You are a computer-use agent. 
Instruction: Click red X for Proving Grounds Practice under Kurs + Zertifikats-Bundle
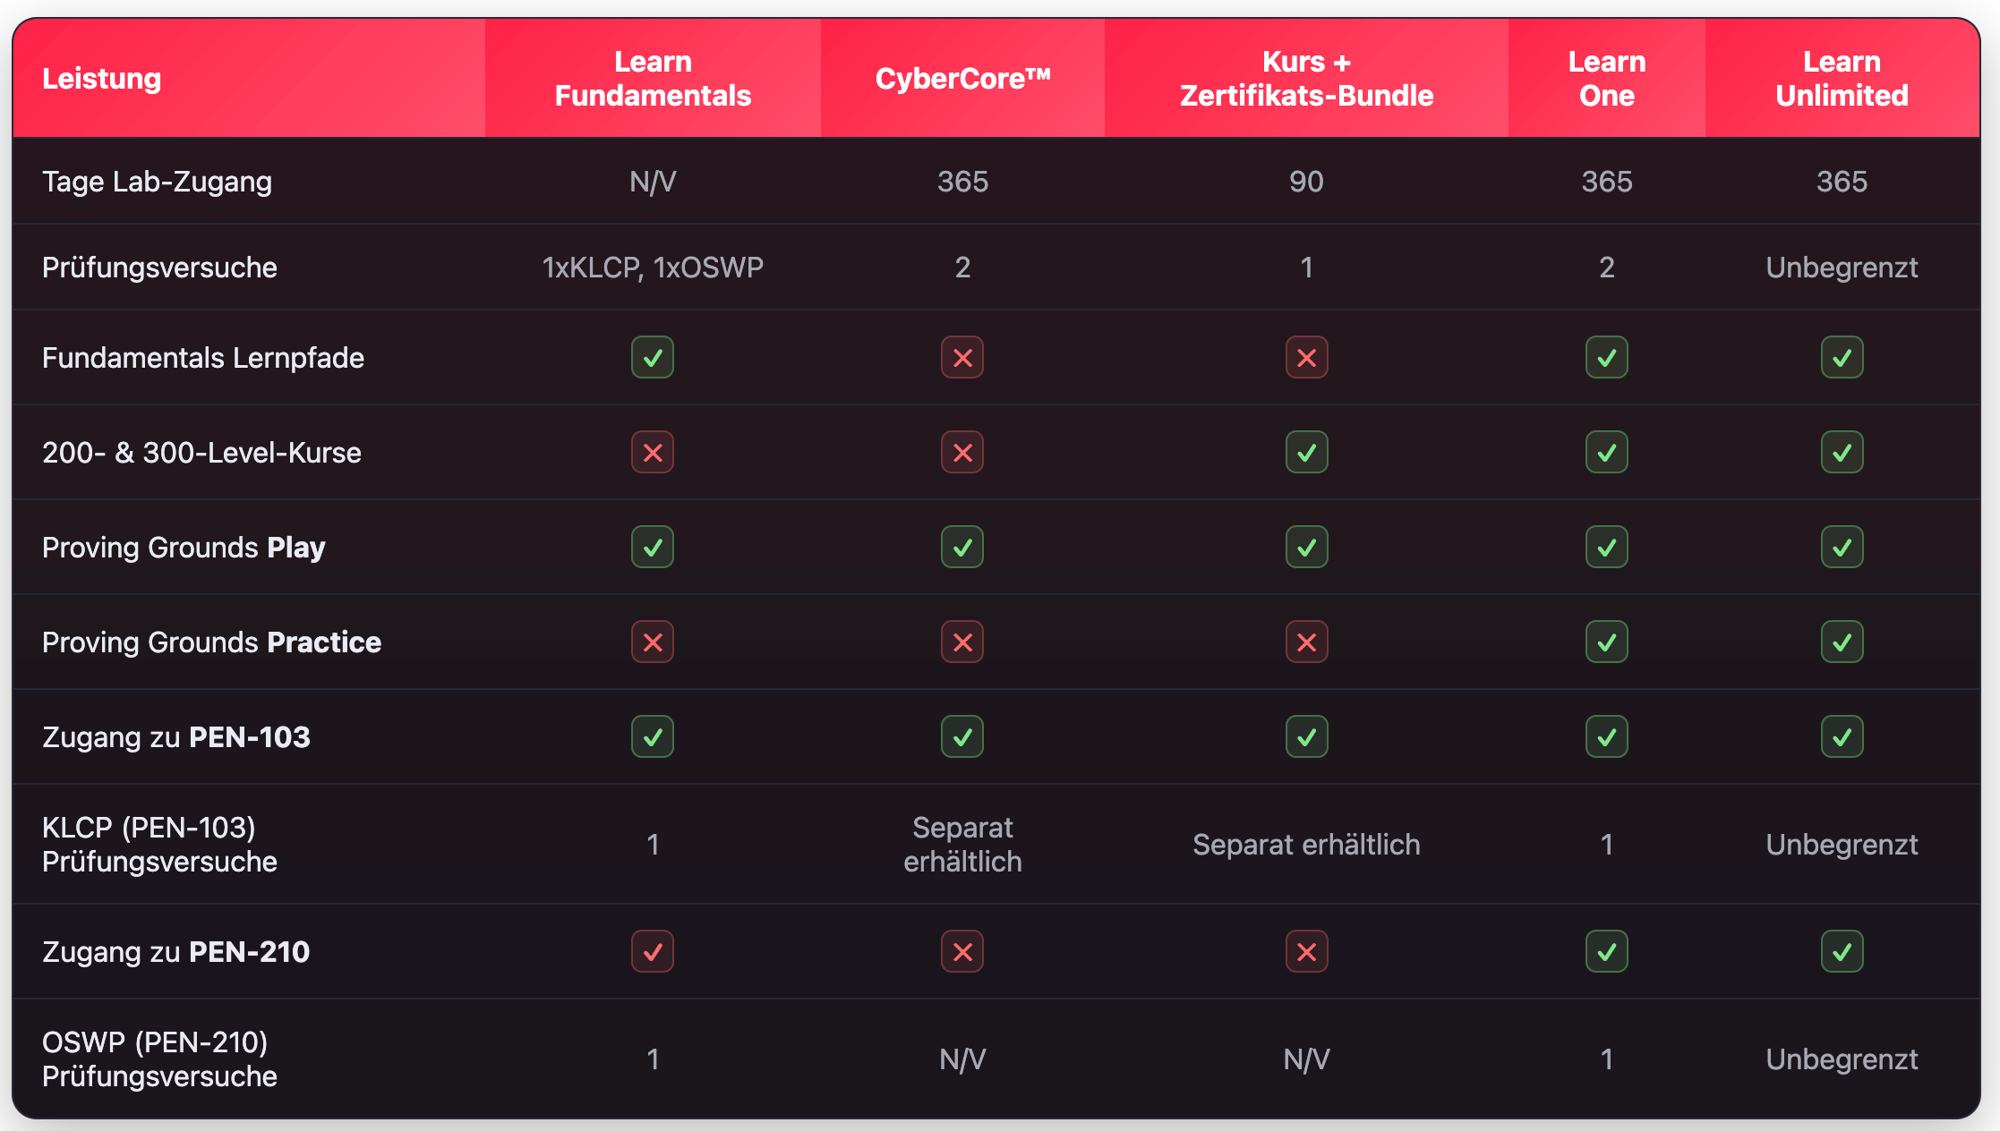coord(1306,642)
